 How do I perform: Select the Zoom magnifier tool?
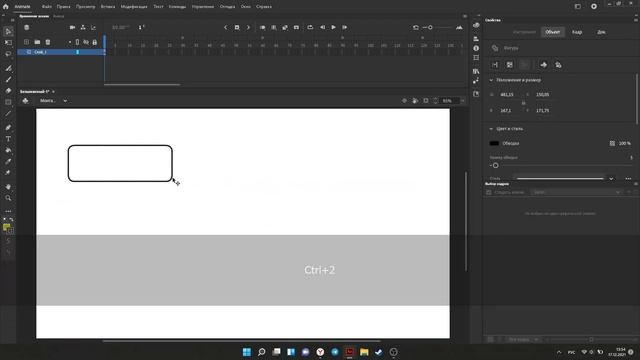click(x=8, y=198)
